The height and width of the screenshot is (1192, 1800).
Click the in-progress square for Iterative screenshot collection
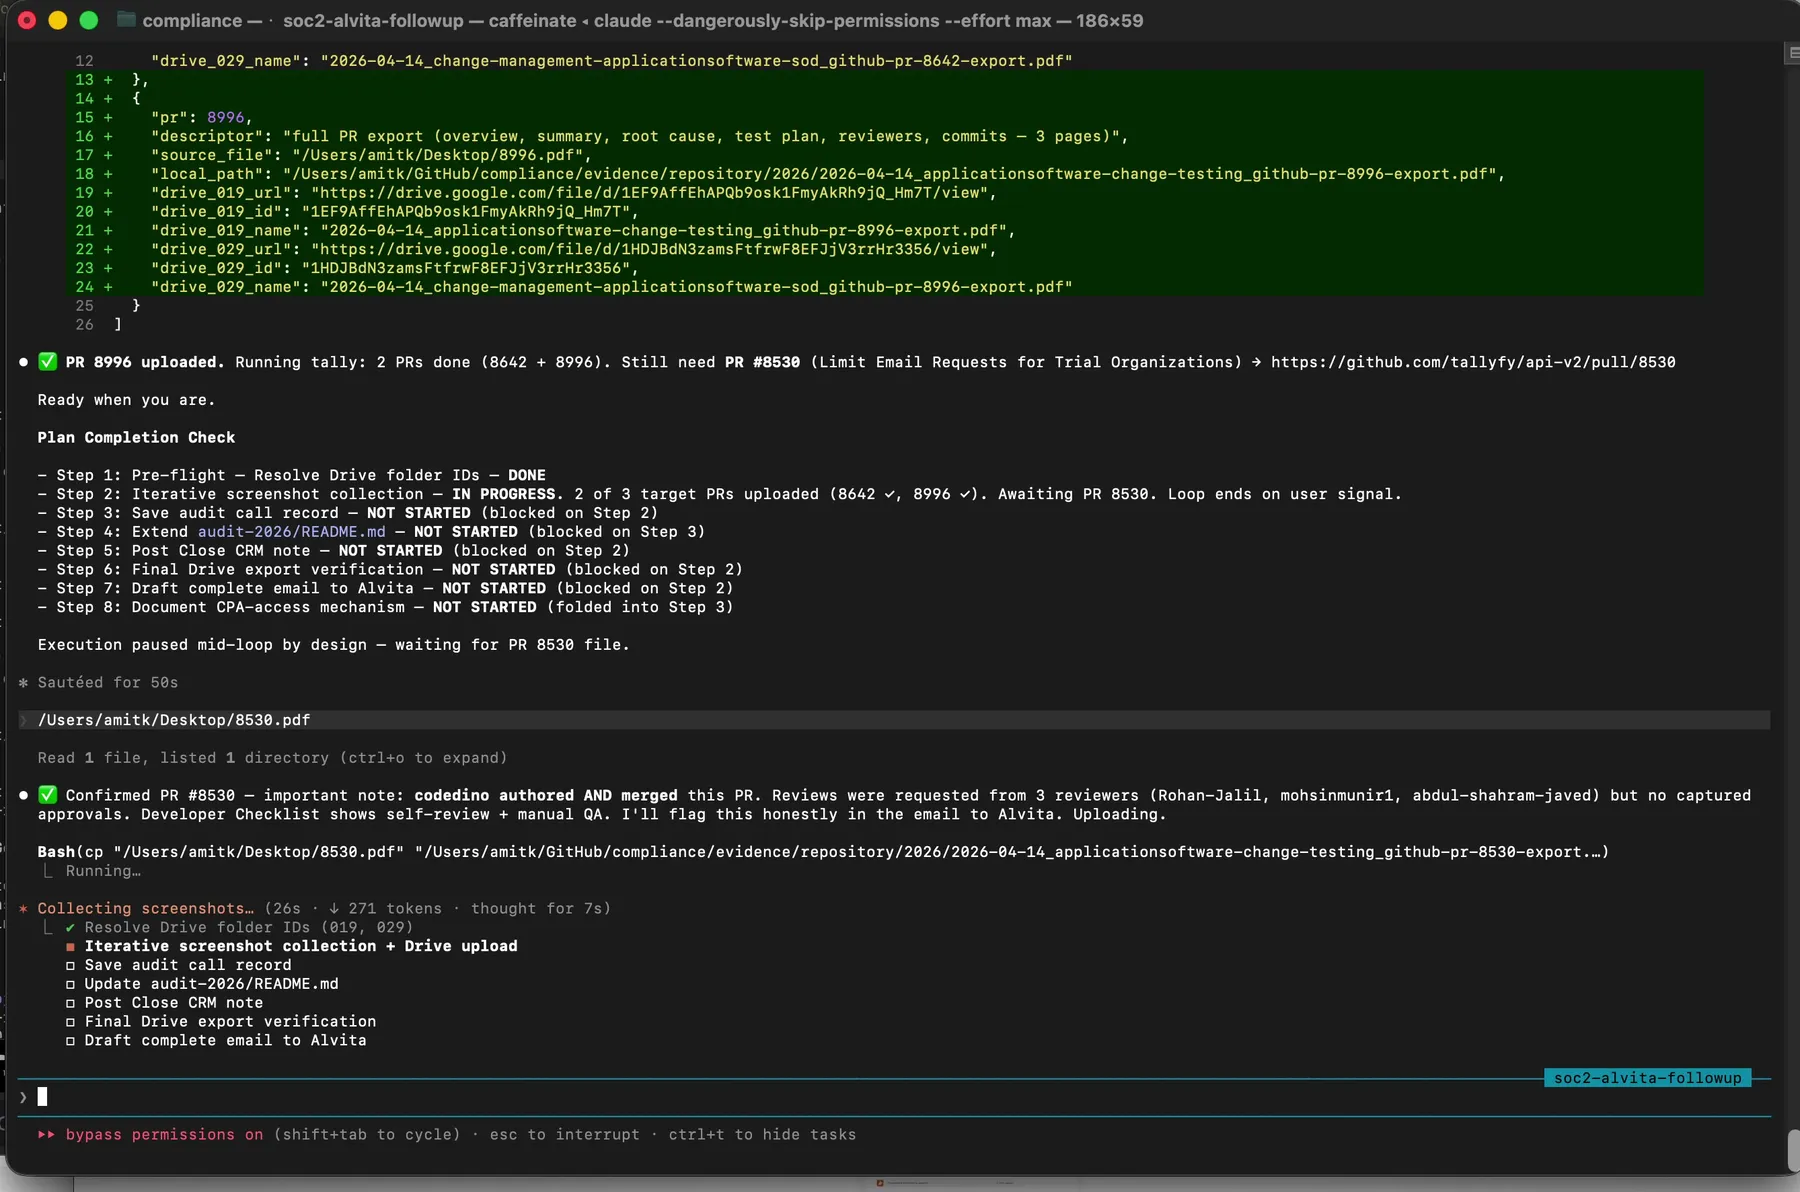70,947
